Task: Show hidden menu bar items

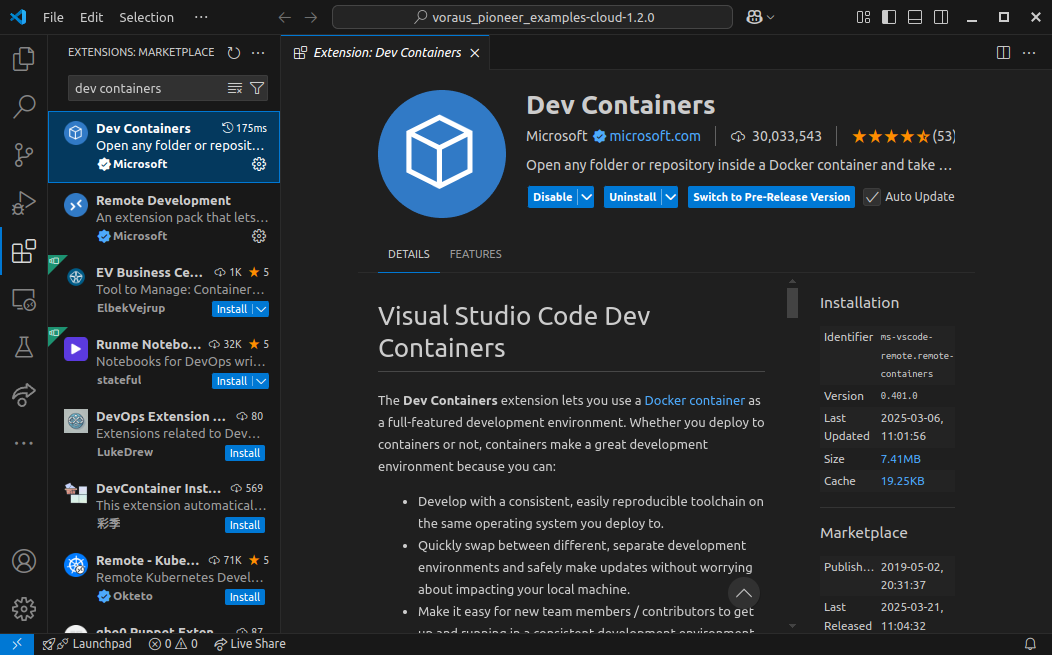Action: (201, 17)
